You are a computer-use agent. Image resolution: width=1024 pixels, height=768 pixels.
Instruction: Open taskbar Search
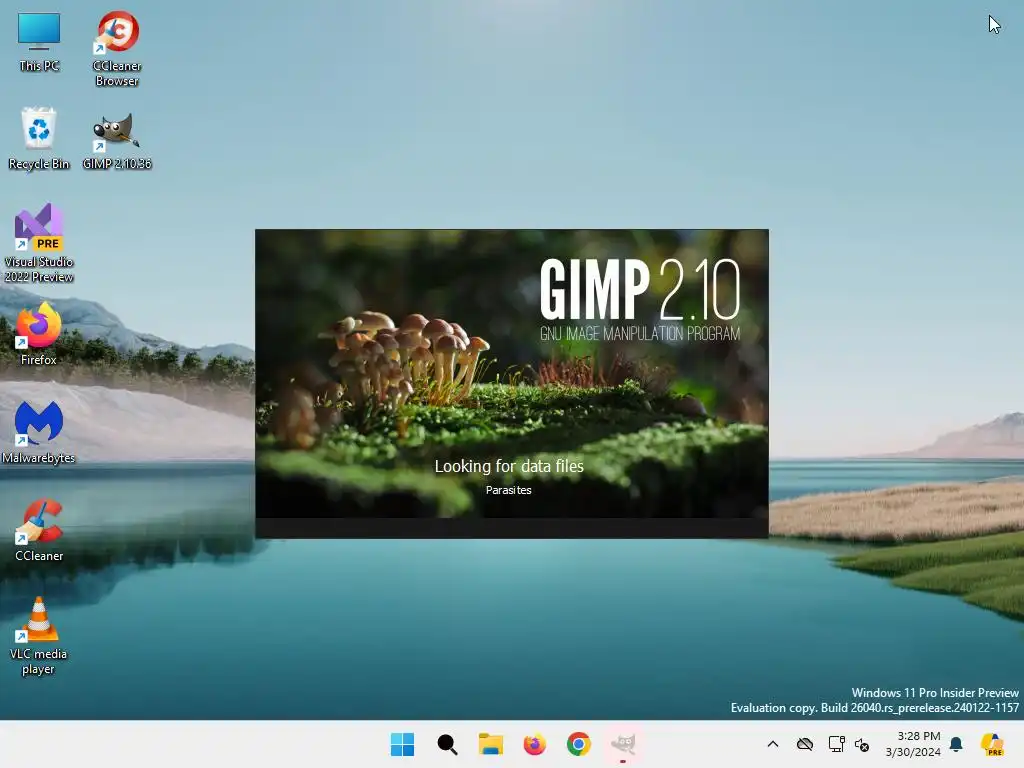click(447, 744)
